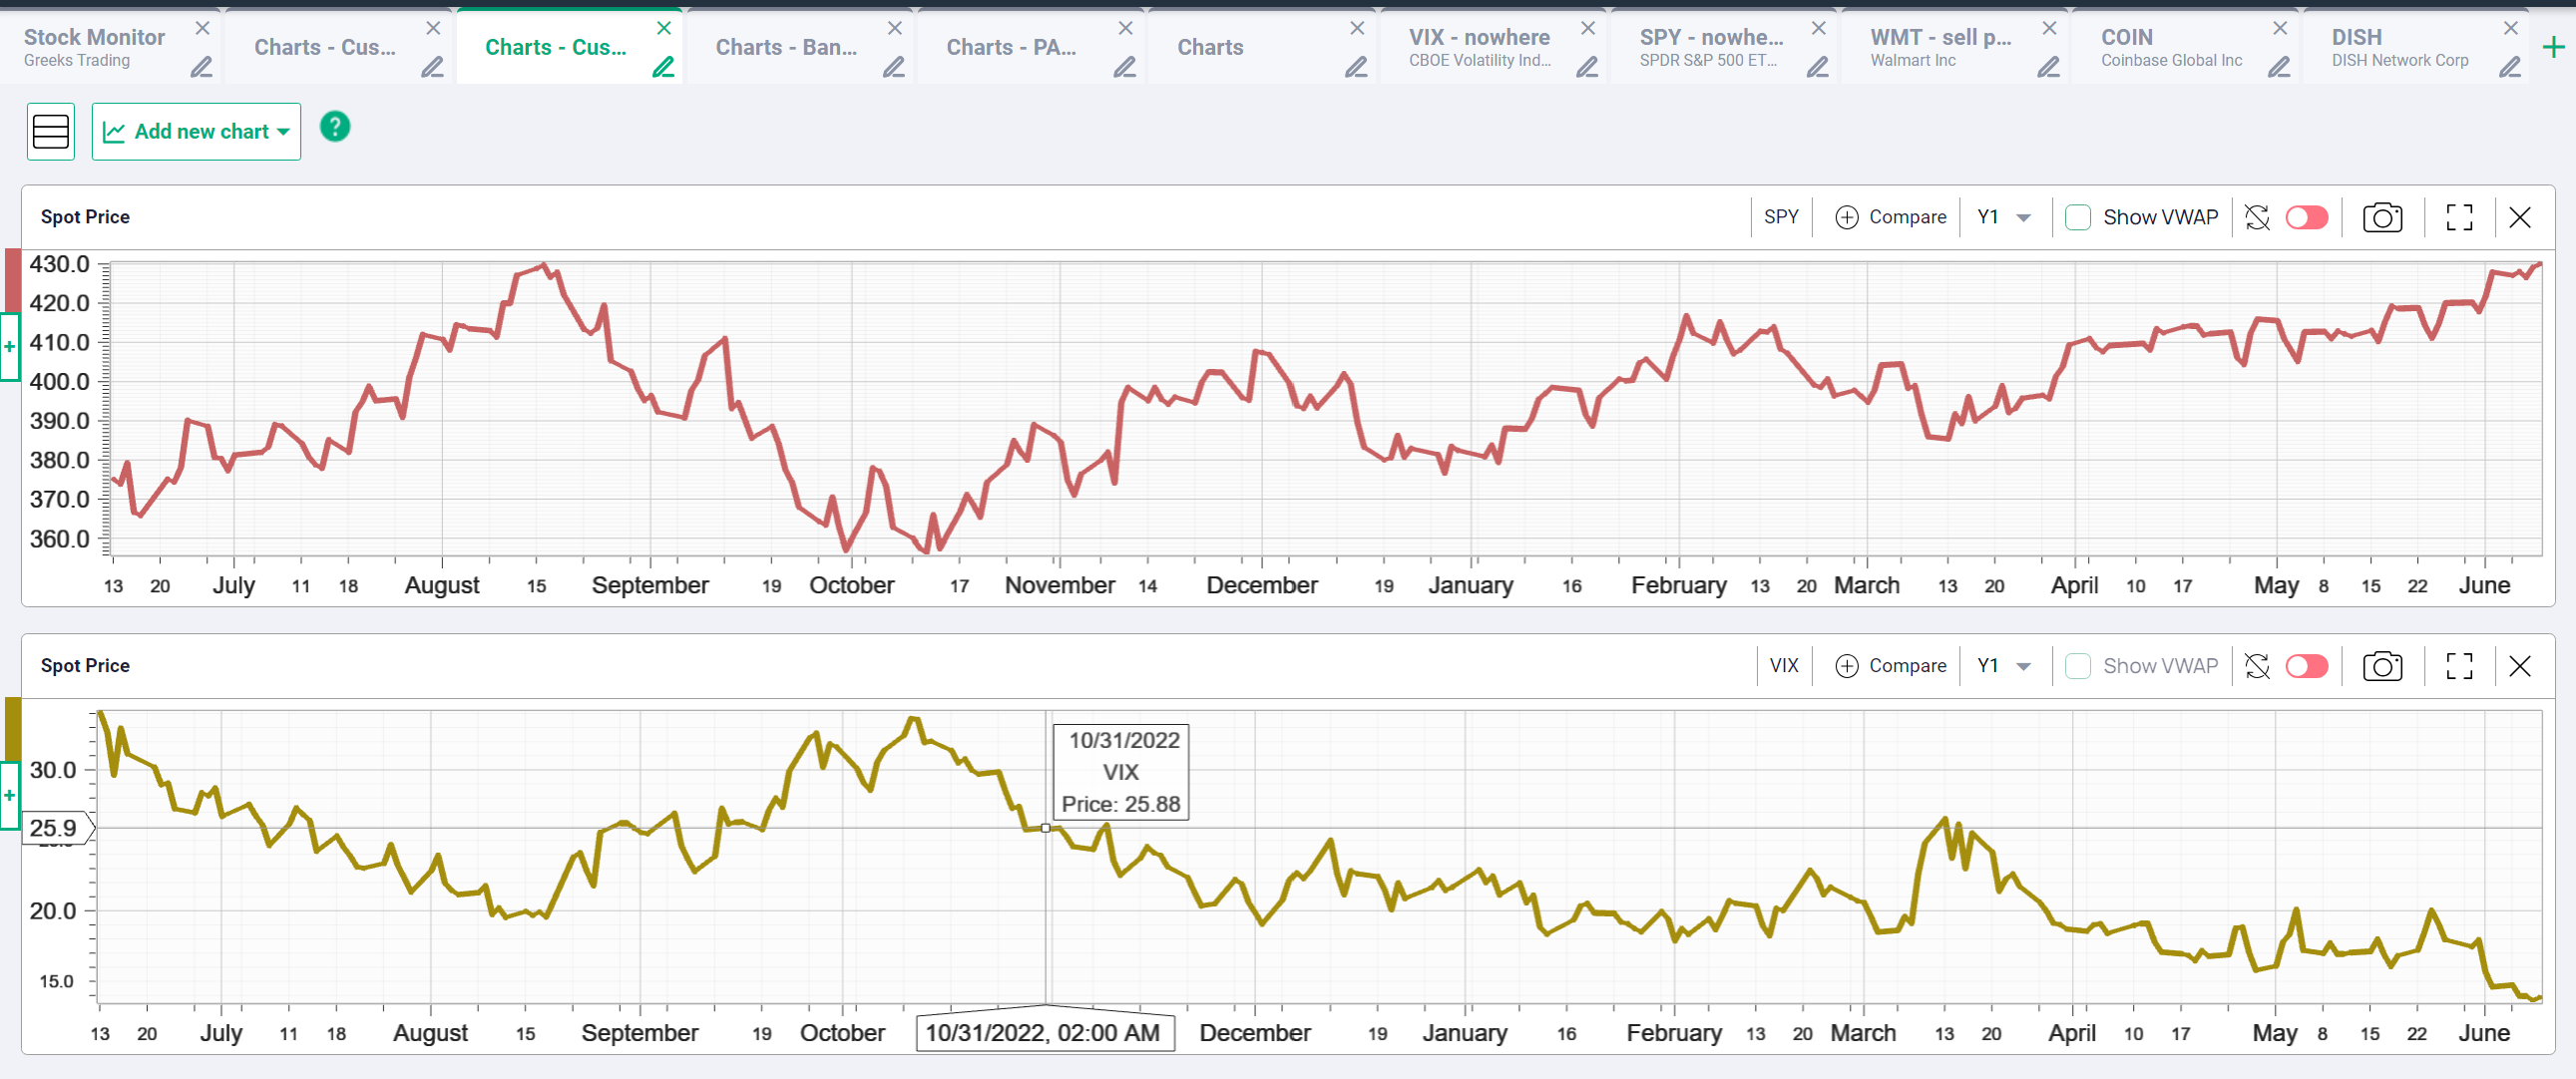
Task: Take a snapshot of the SPY chart
Action: tap(2383, 217)
